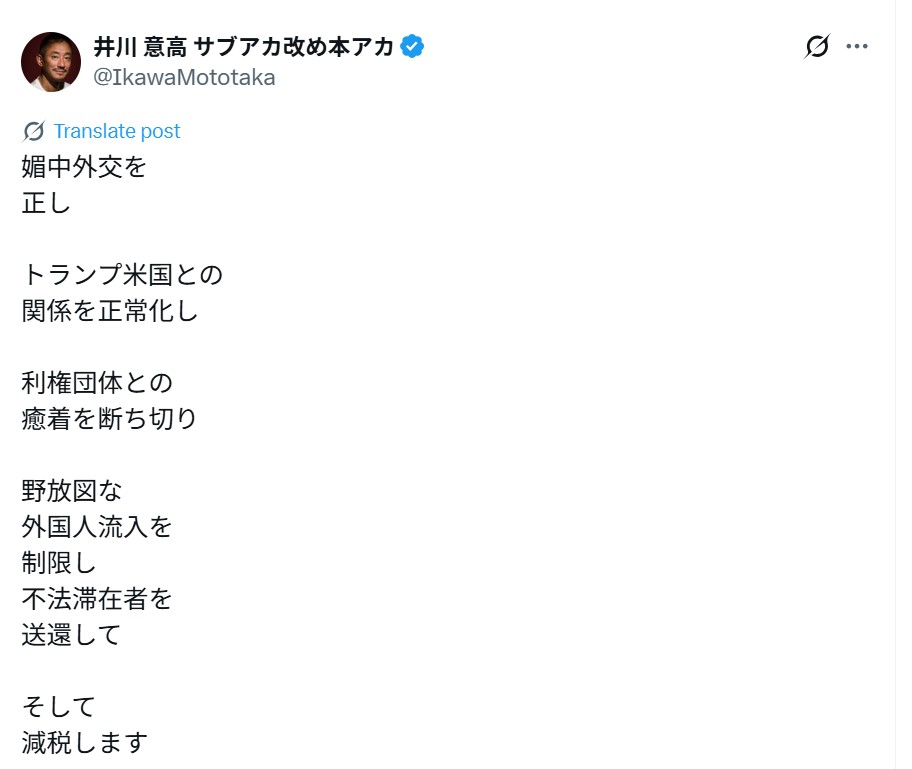Click the Translate post link
The height and width of the screenshot is (769, 912).
point(117,131)
